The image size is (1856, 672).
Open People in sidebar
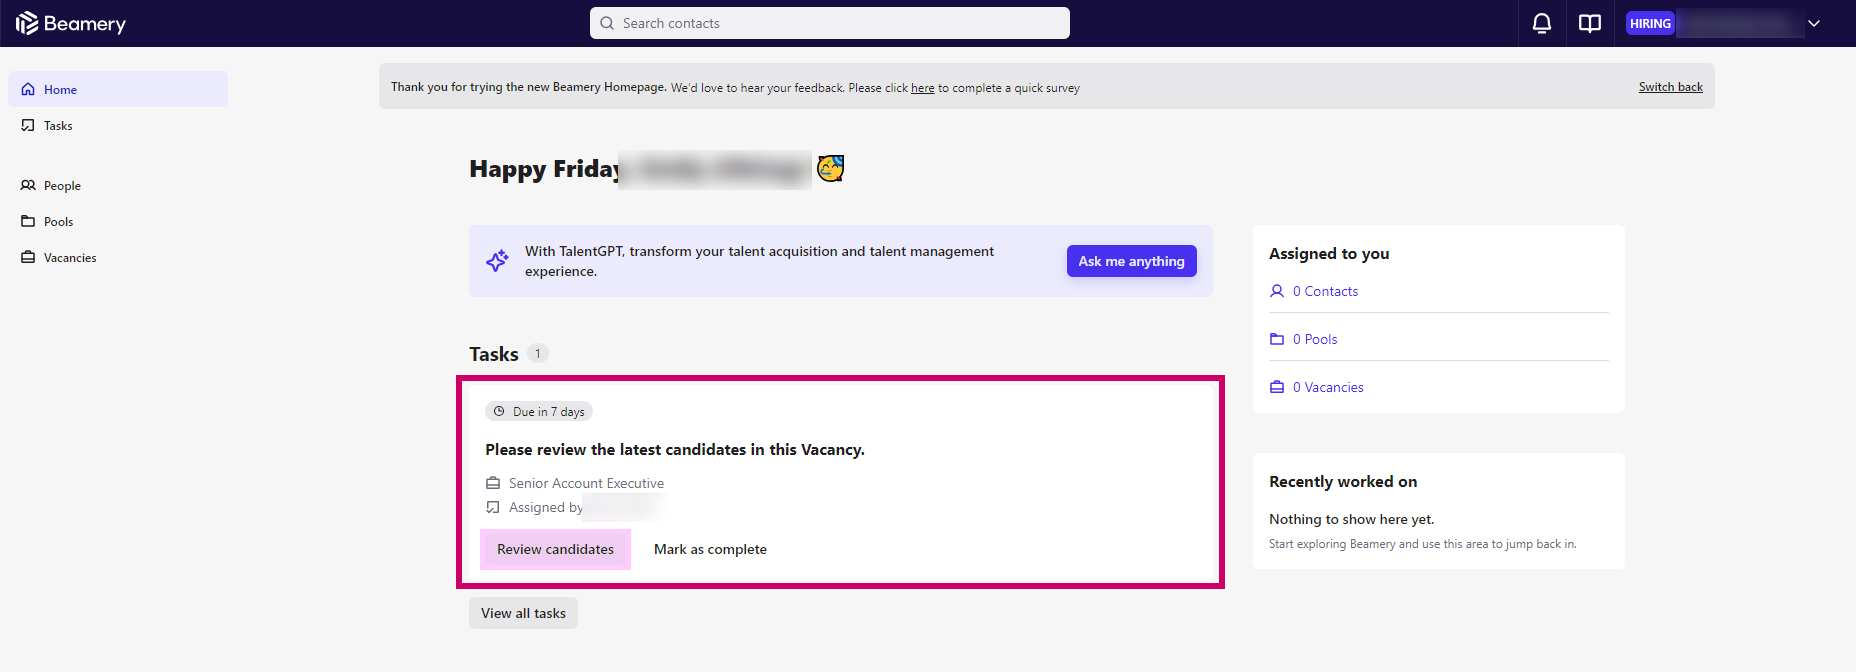pyautogui.click(x=118, y=185)
